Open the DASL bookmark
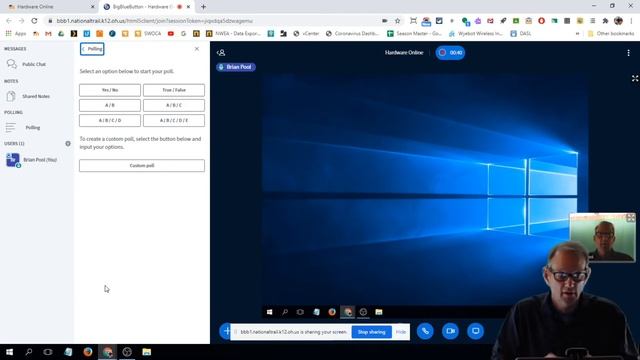The height and width of the screenshot is (360, 640). tap(521, 33)
